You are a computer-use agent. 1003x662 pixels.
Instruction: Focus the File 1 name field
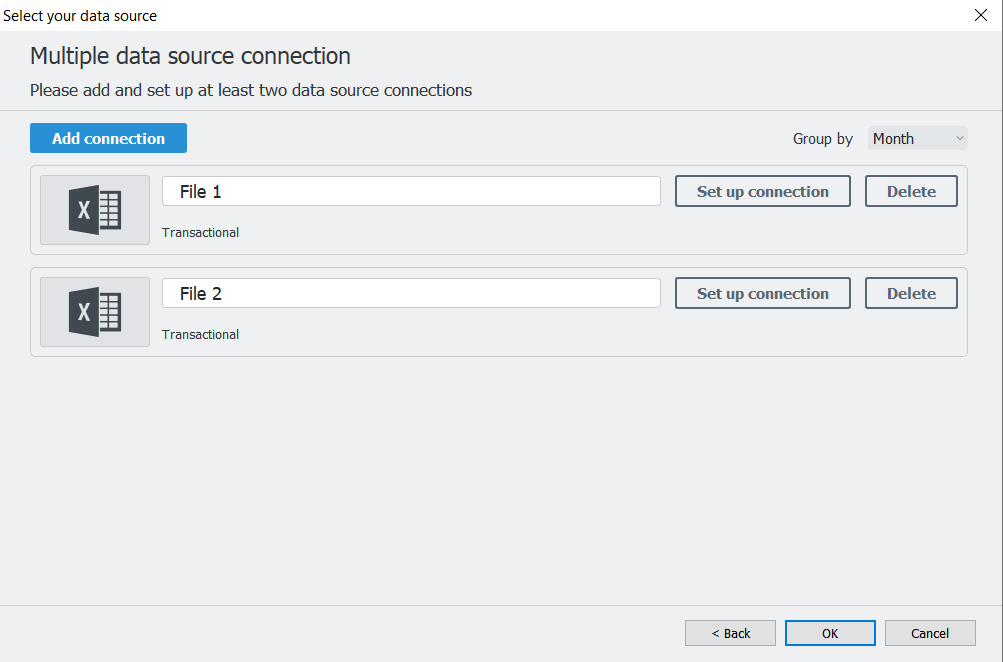pos(411,192)
